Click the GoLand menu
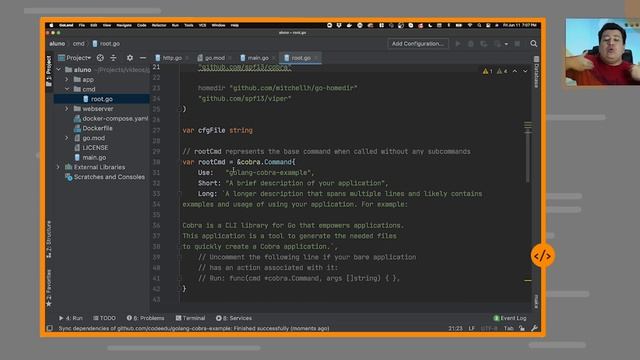 (66, 25)
